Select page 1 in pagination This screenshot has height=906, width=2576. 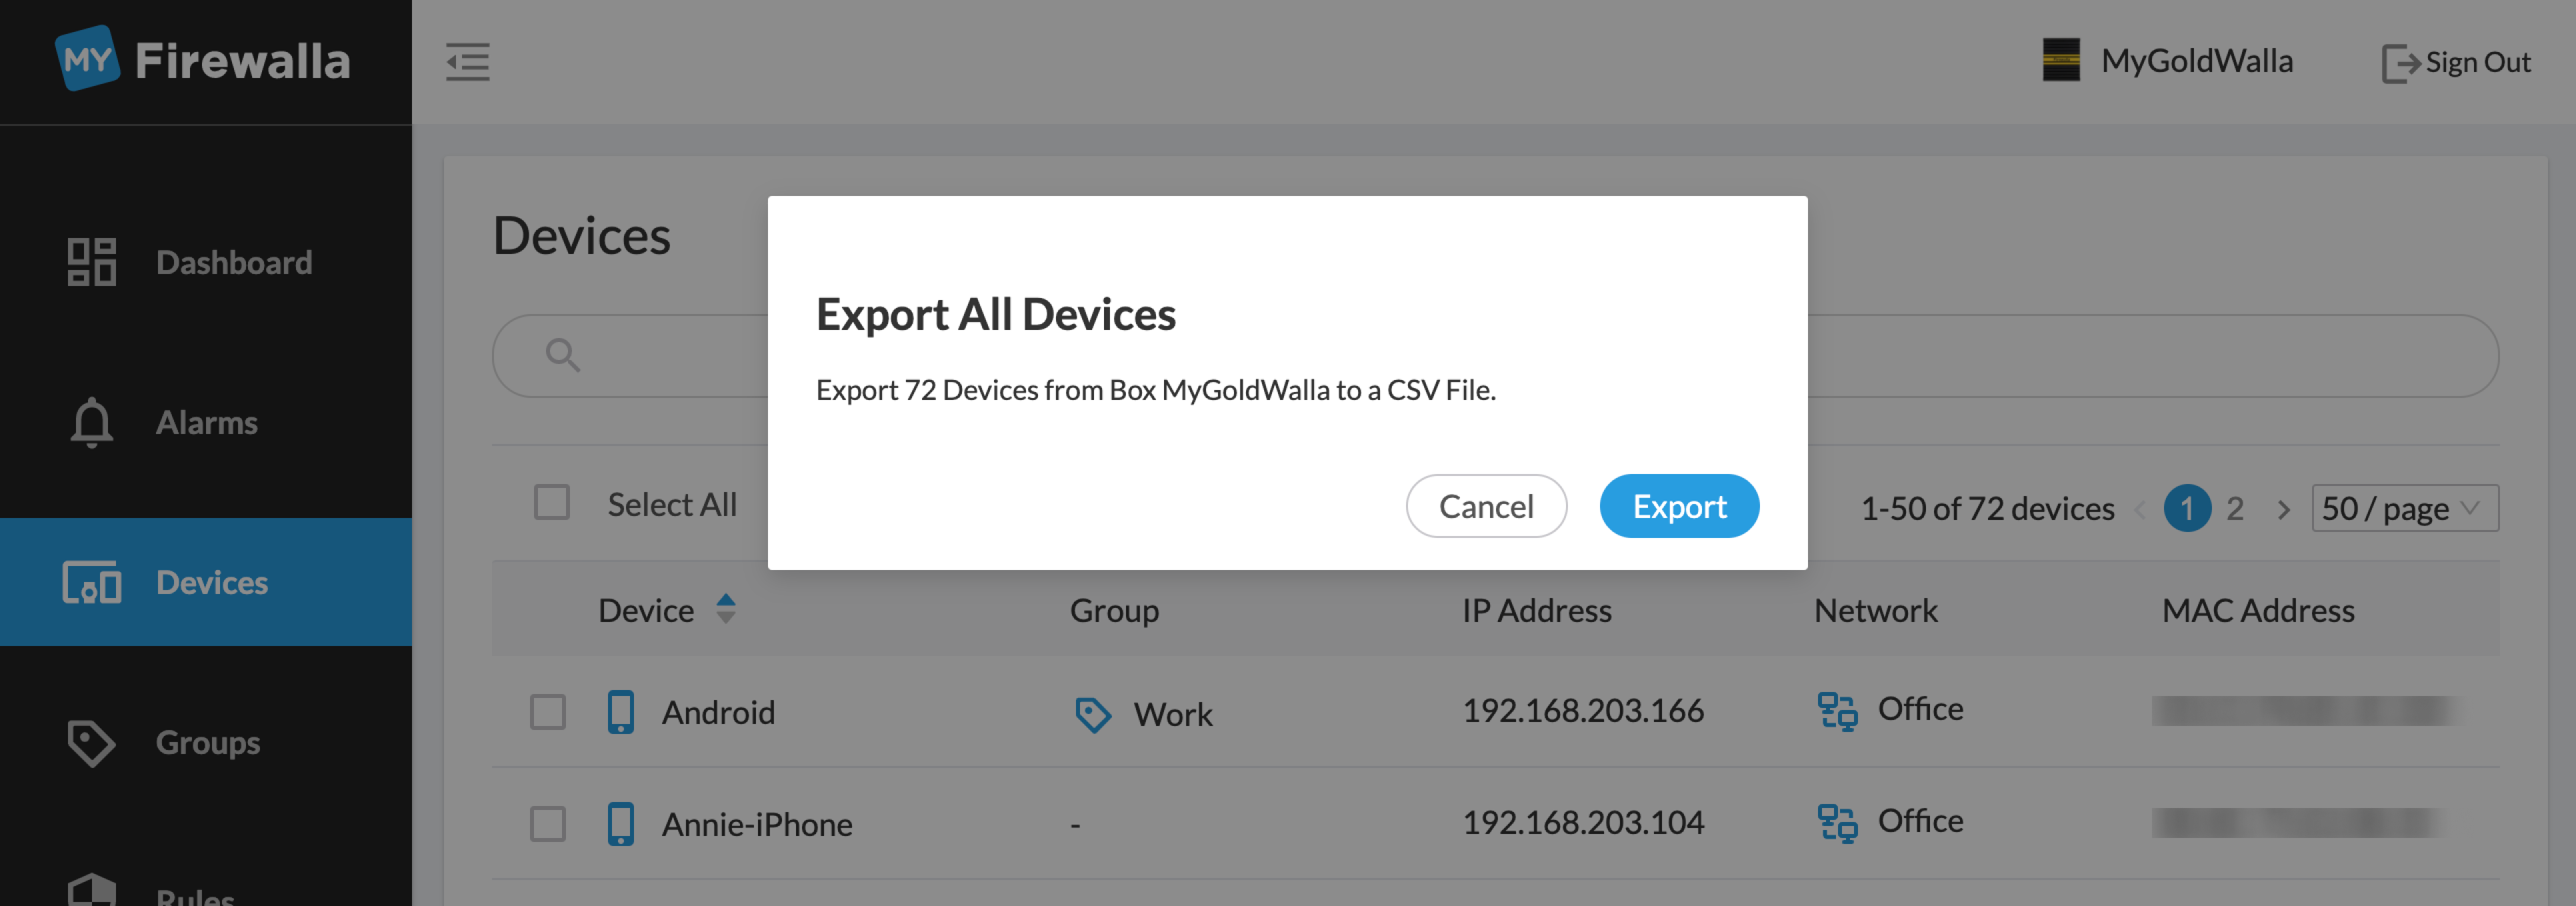coord(2187,508)
